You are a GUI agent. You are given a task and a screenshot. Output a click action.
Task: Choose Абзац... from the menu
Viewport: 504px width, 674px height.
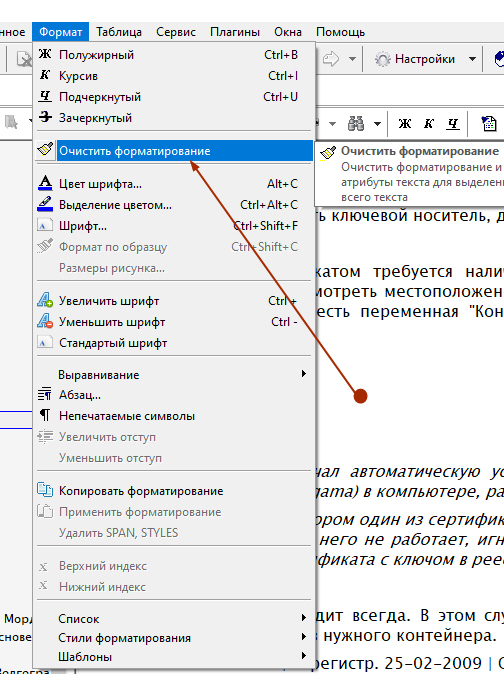[x=174, y=394]
